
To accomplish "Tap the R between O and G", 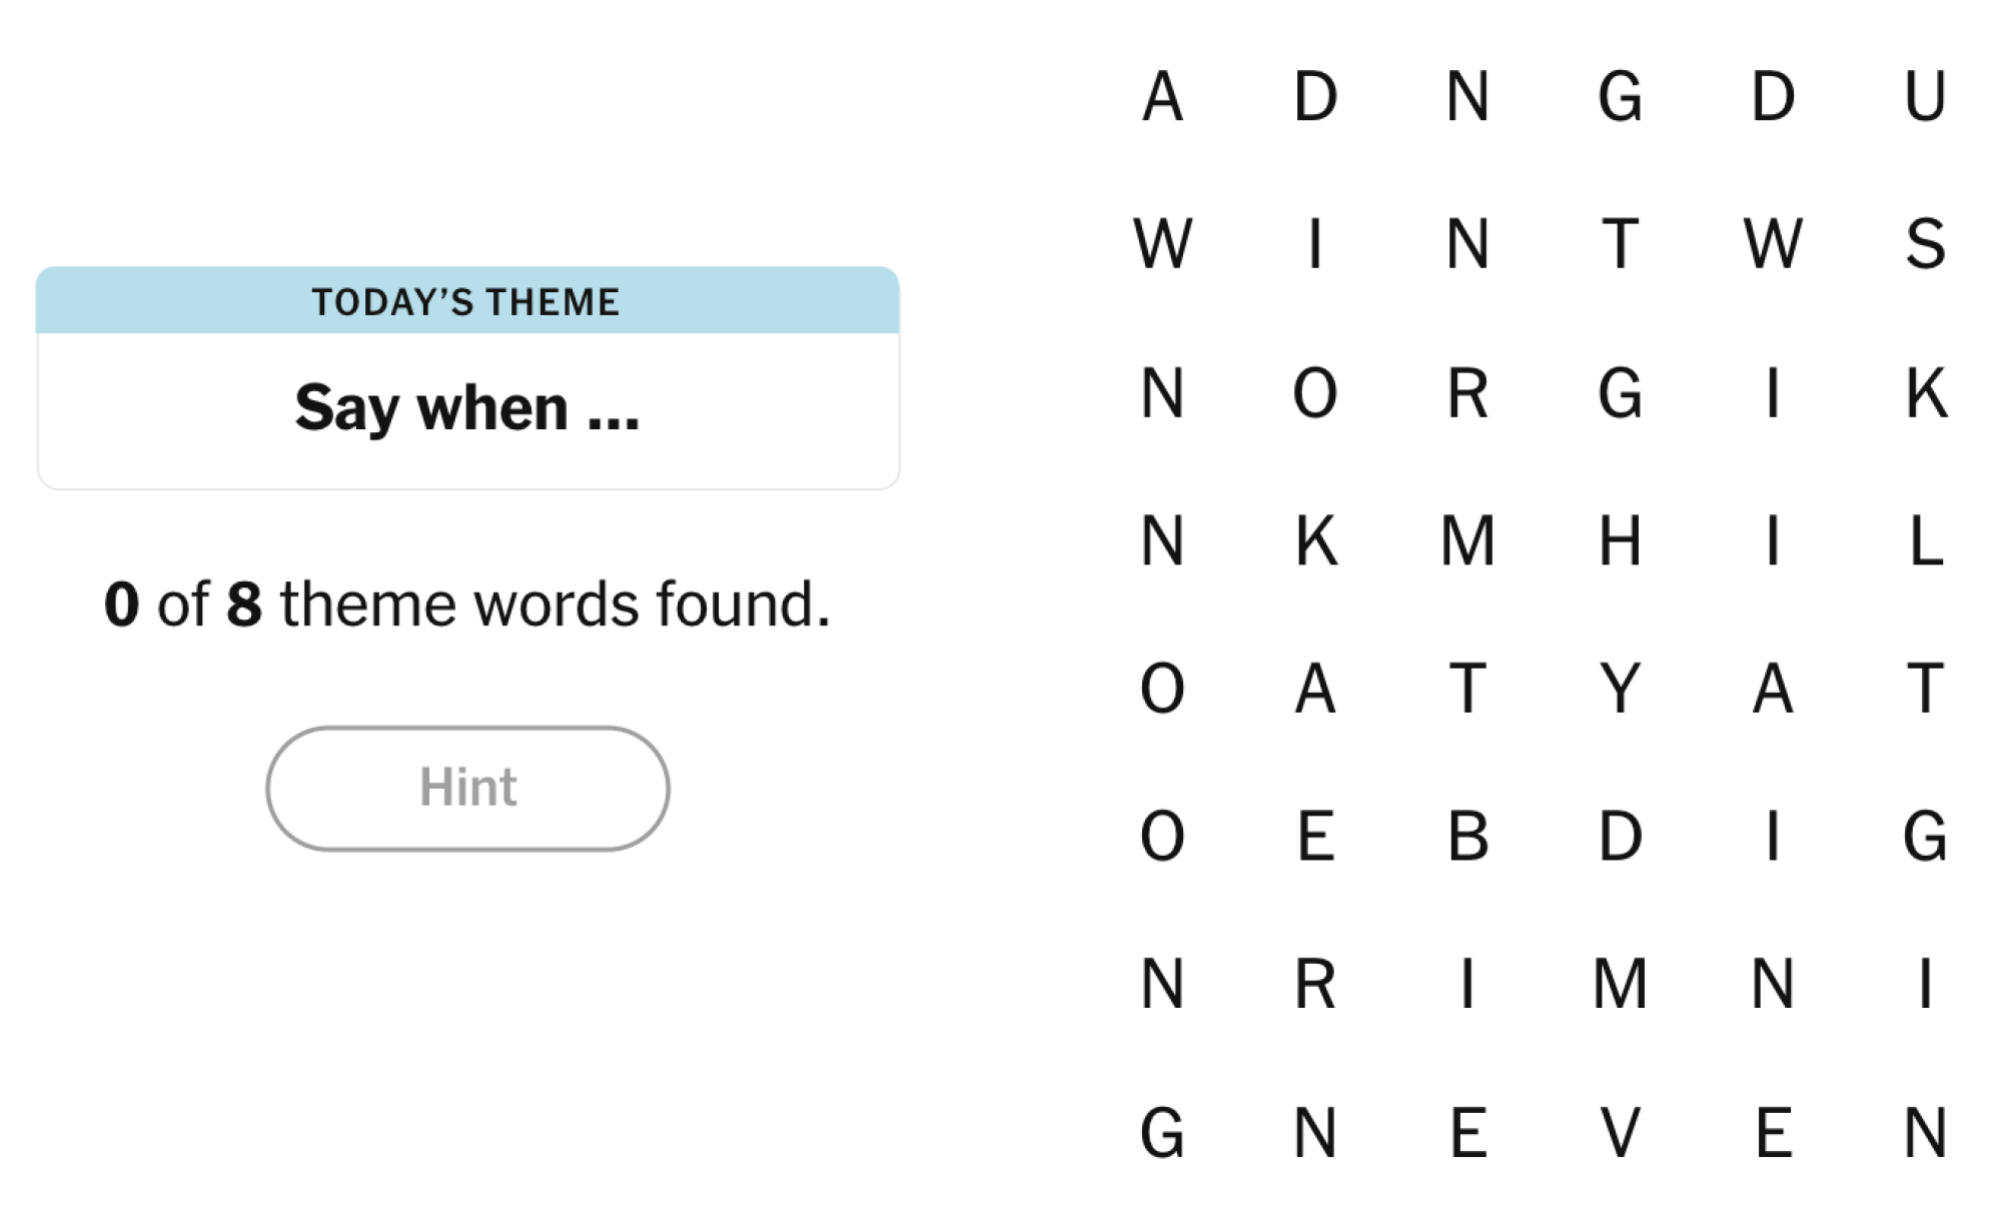I will tap(1468, 393).
